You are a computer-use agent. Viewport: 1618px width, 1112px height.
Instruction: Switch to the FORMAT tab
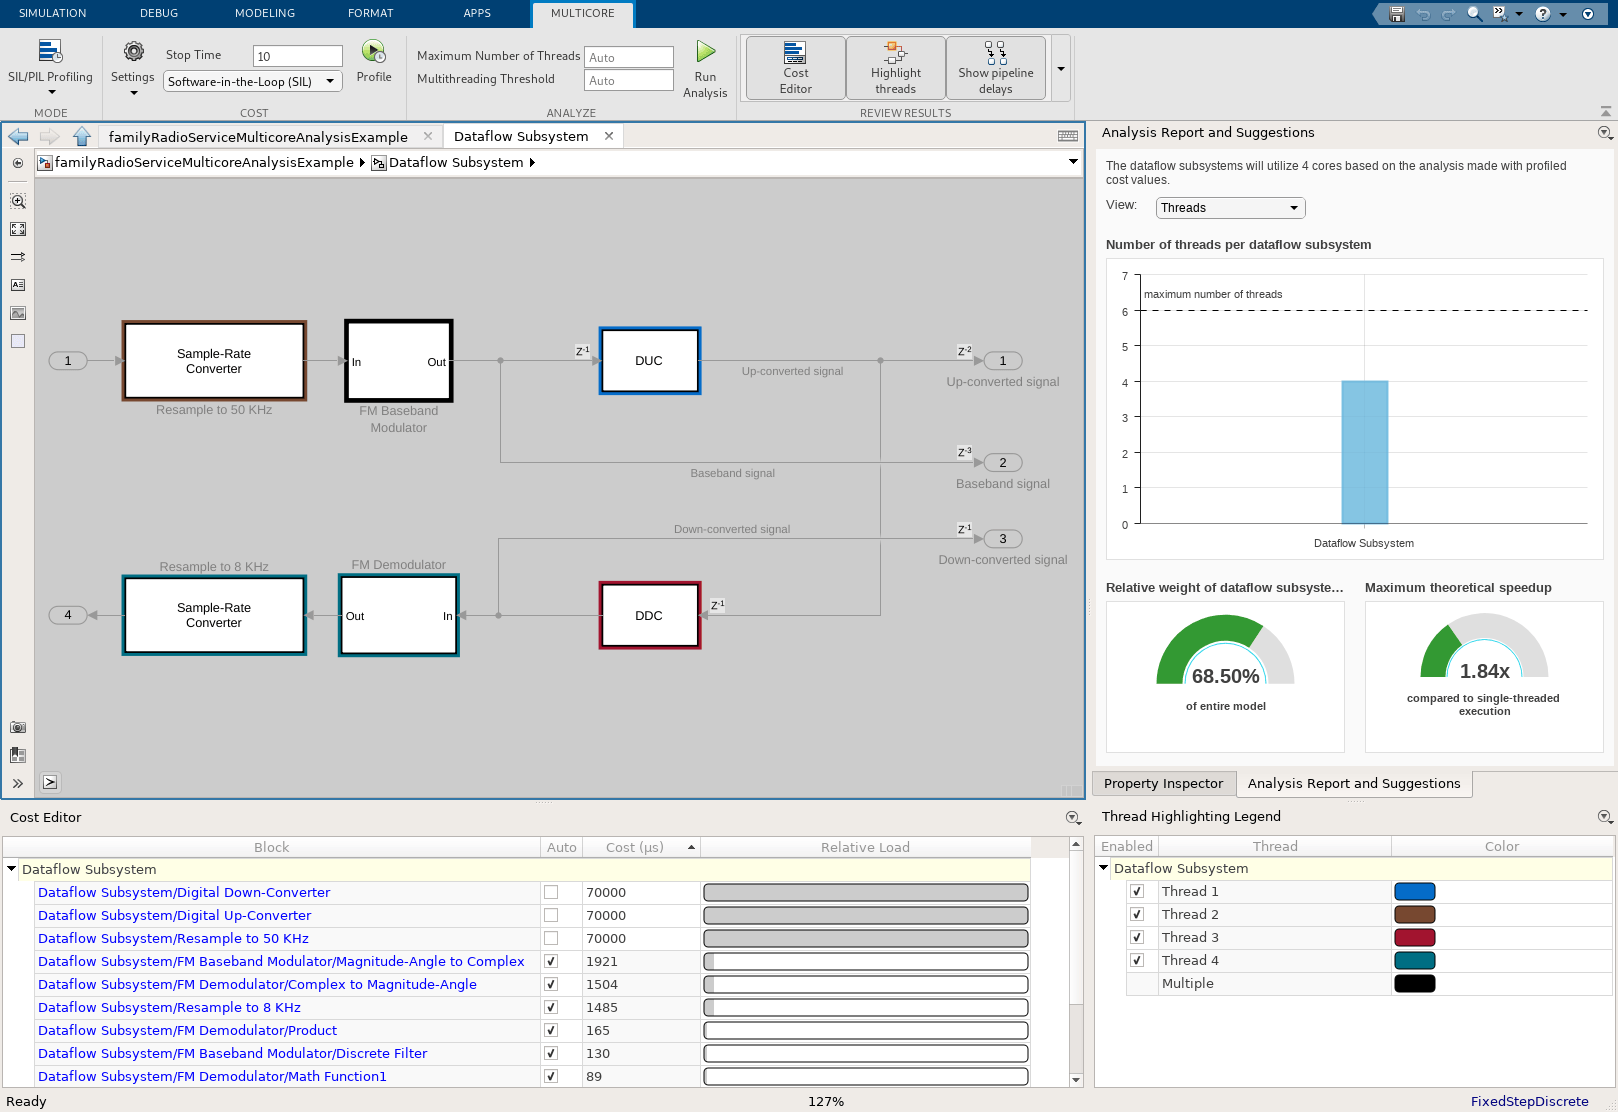(371, 13)
